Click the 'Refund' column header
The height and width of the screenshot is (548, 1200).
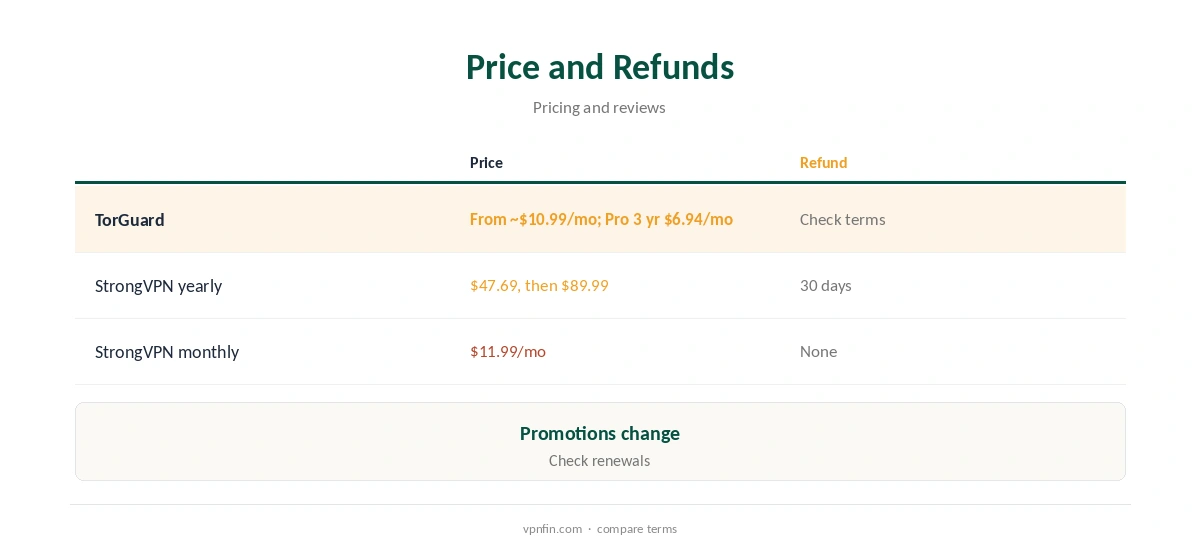823,162
